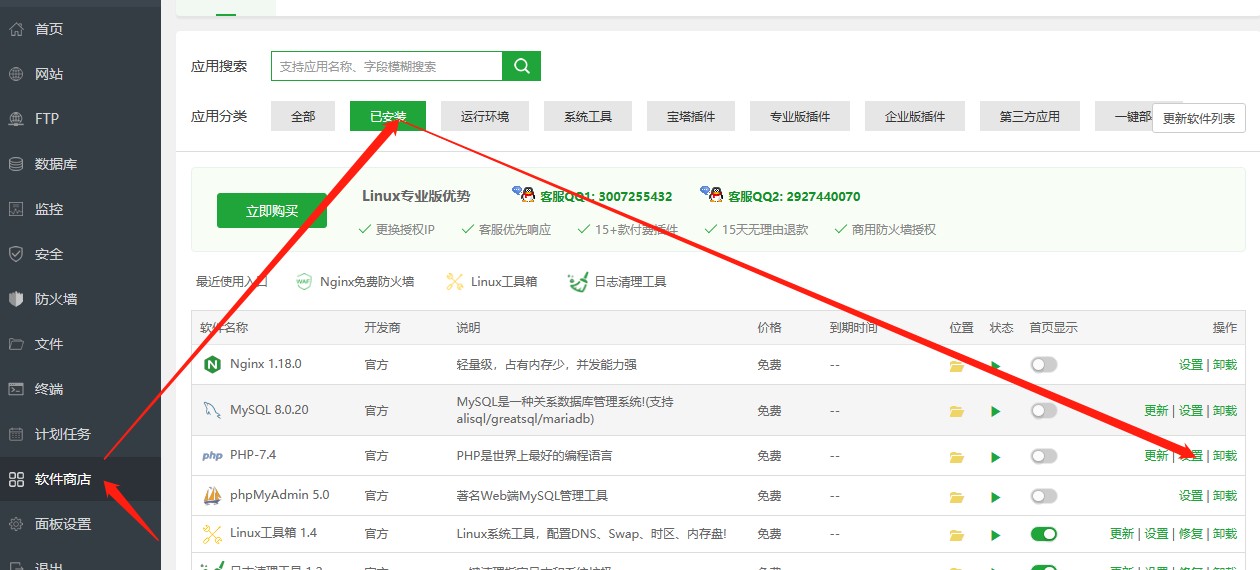Viewport: 1260px width, 570px height.
Task: Click the 防火墙 firewall icon in sidebar
Action: pyautogui.click(x=16, y=299)
